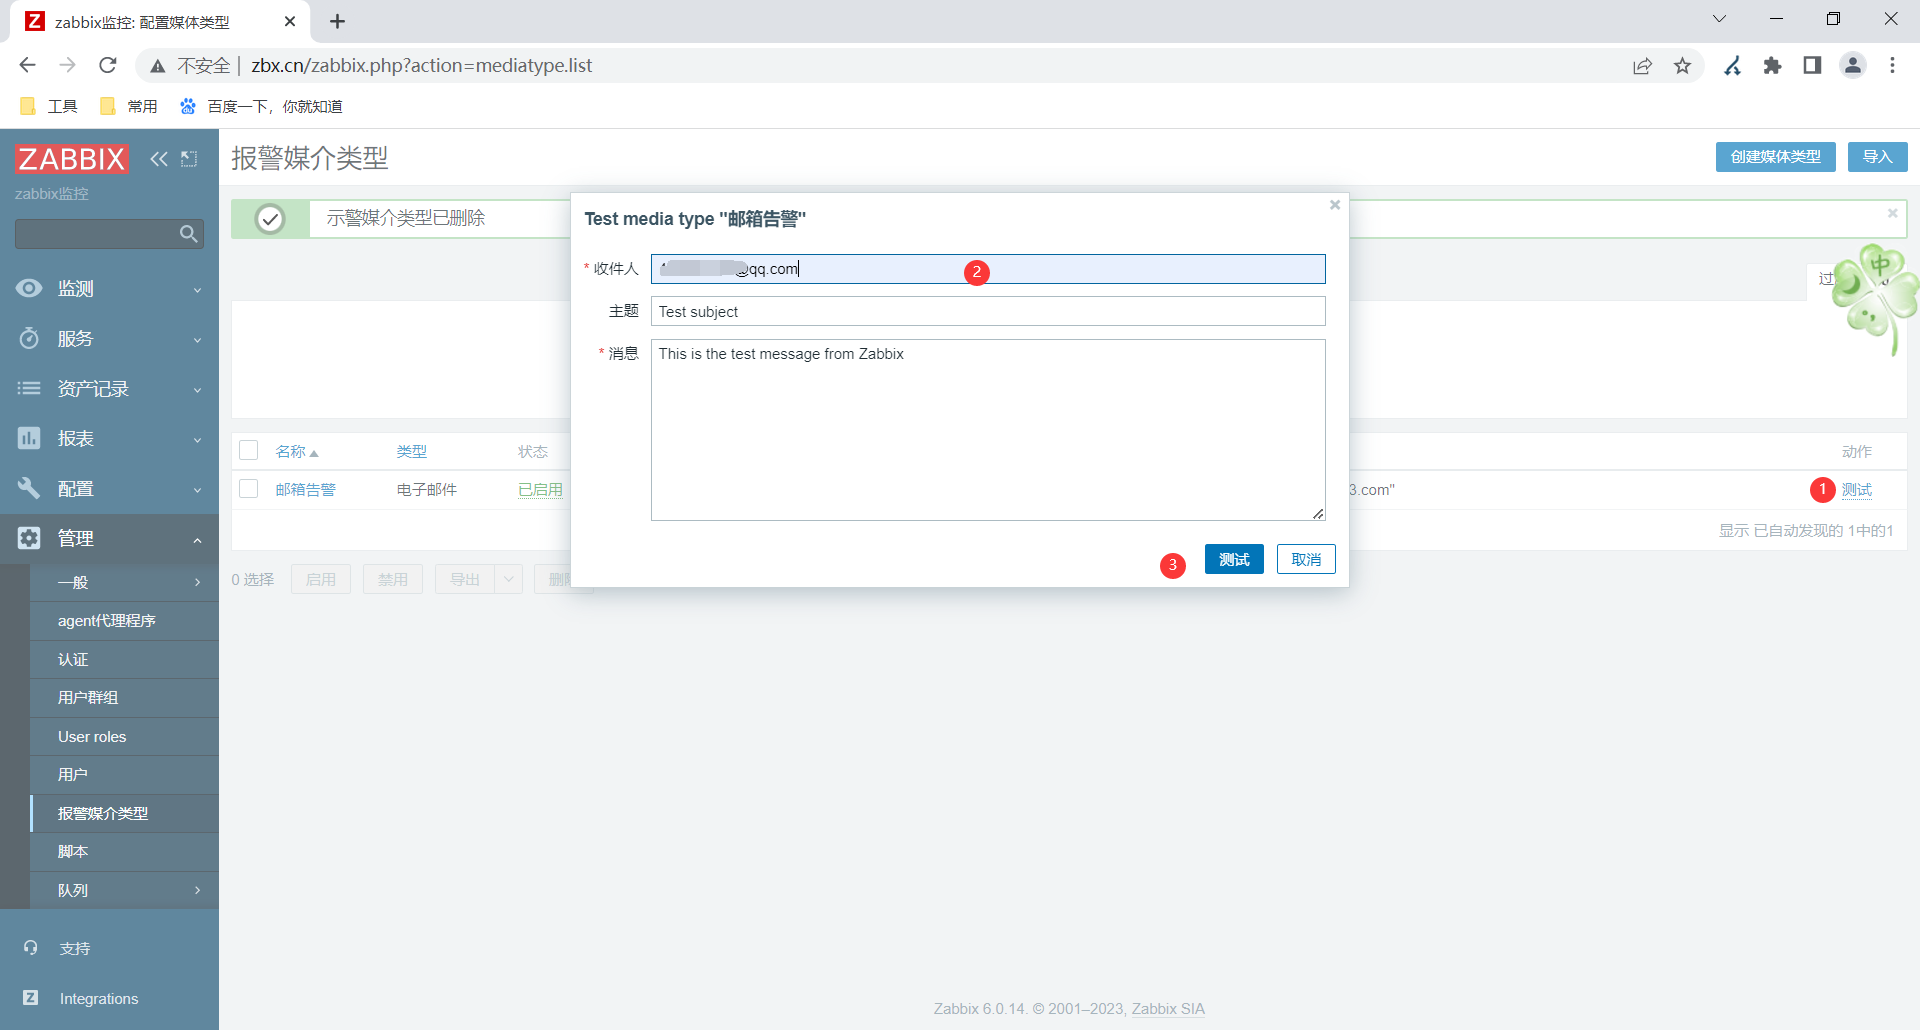Click the 消息 message text area

coord(988,430)
